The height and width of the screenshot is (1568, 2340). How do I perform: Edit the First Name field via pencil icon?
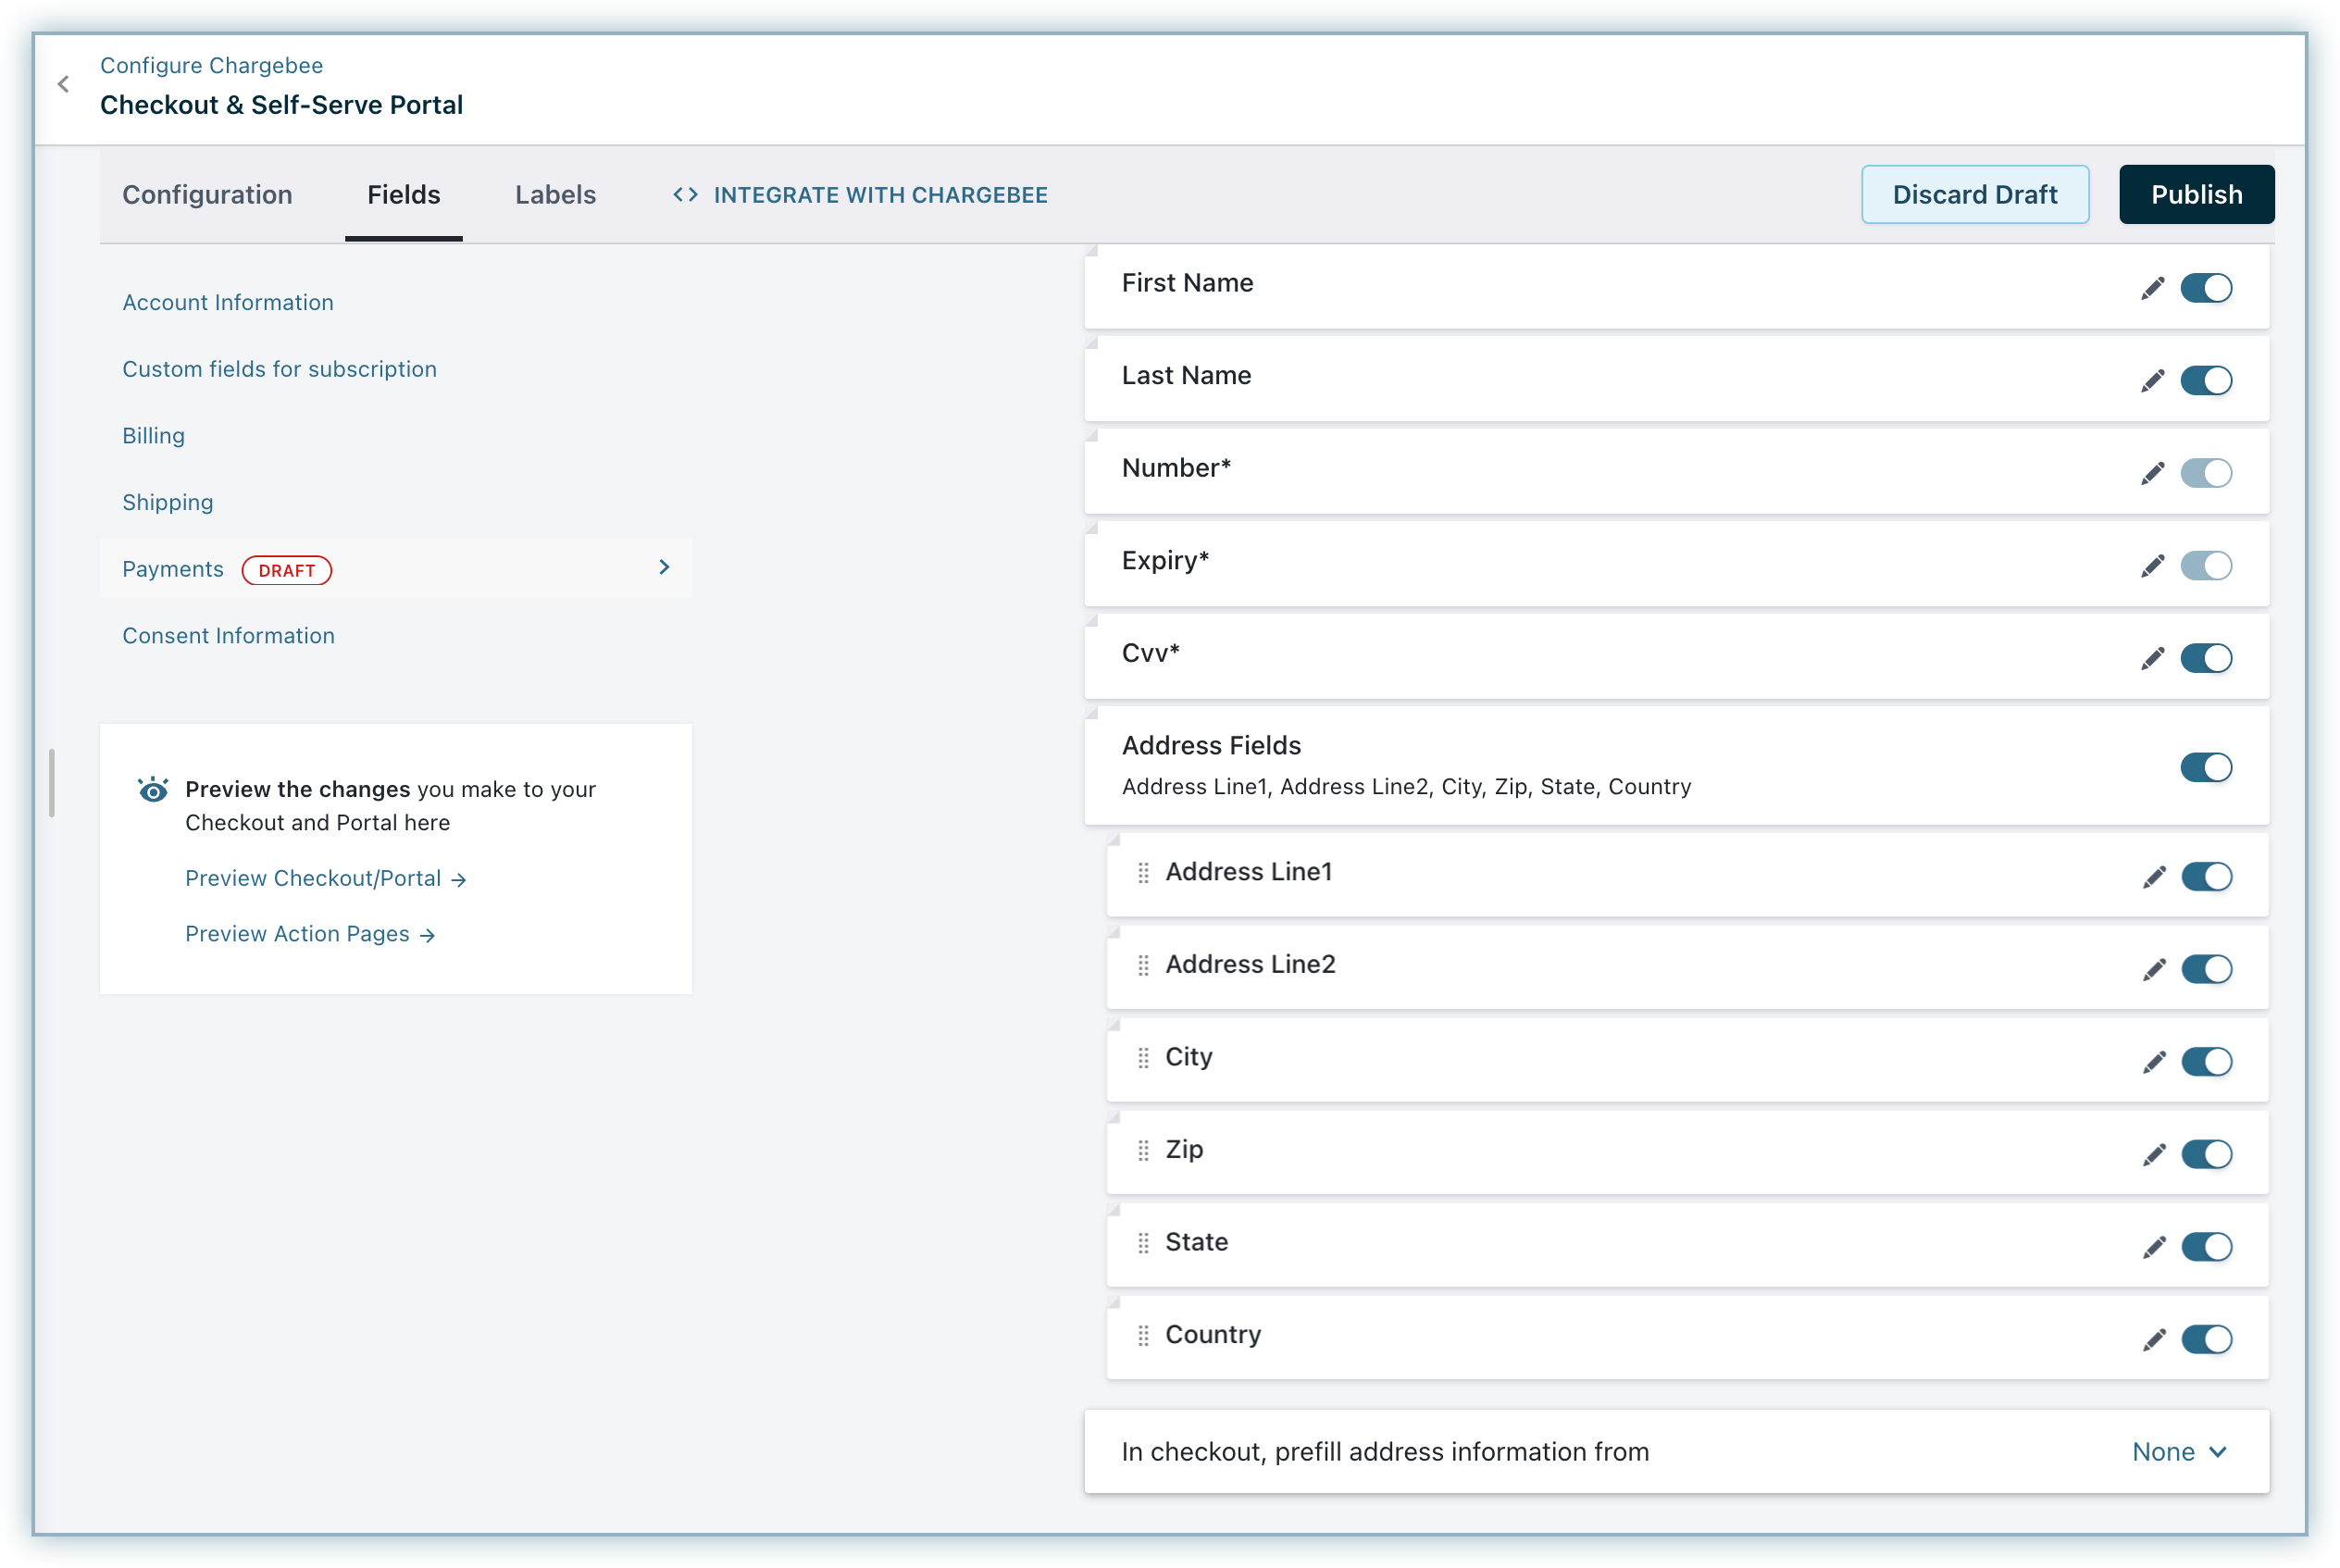2152,289
